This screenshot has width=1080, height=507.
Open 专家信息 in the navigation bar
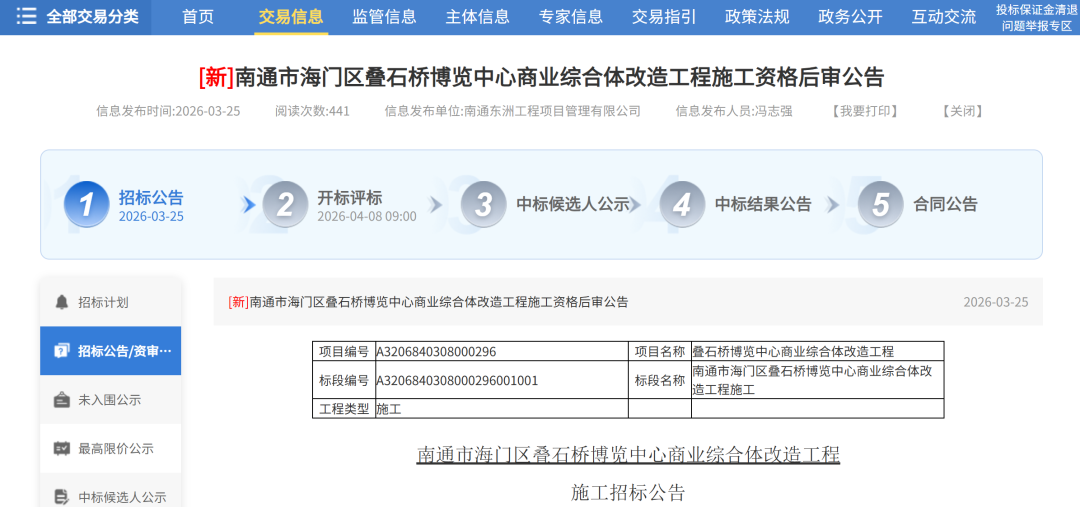coord(570,17)
